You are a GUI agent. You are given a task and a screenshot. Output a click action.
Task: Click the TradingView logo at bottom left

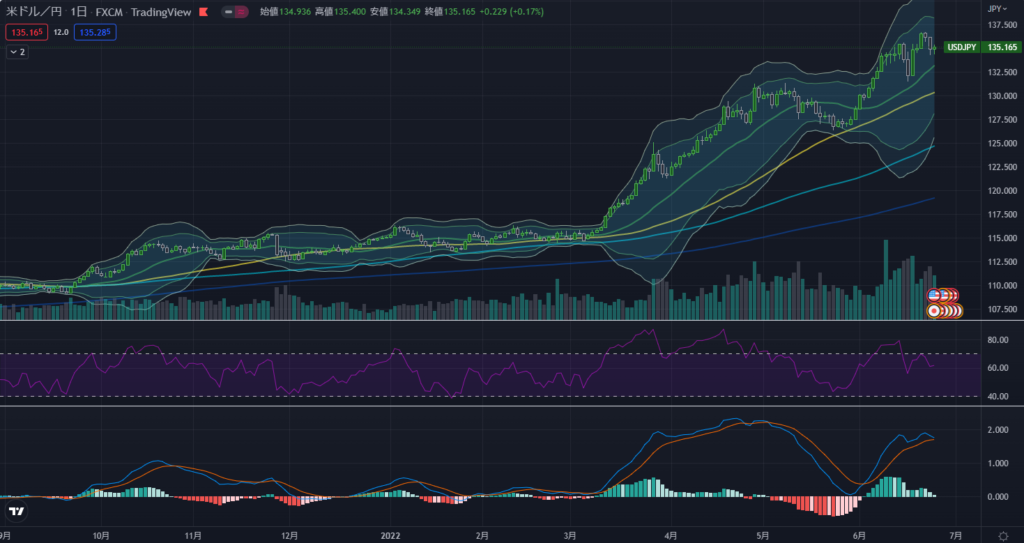17,512
